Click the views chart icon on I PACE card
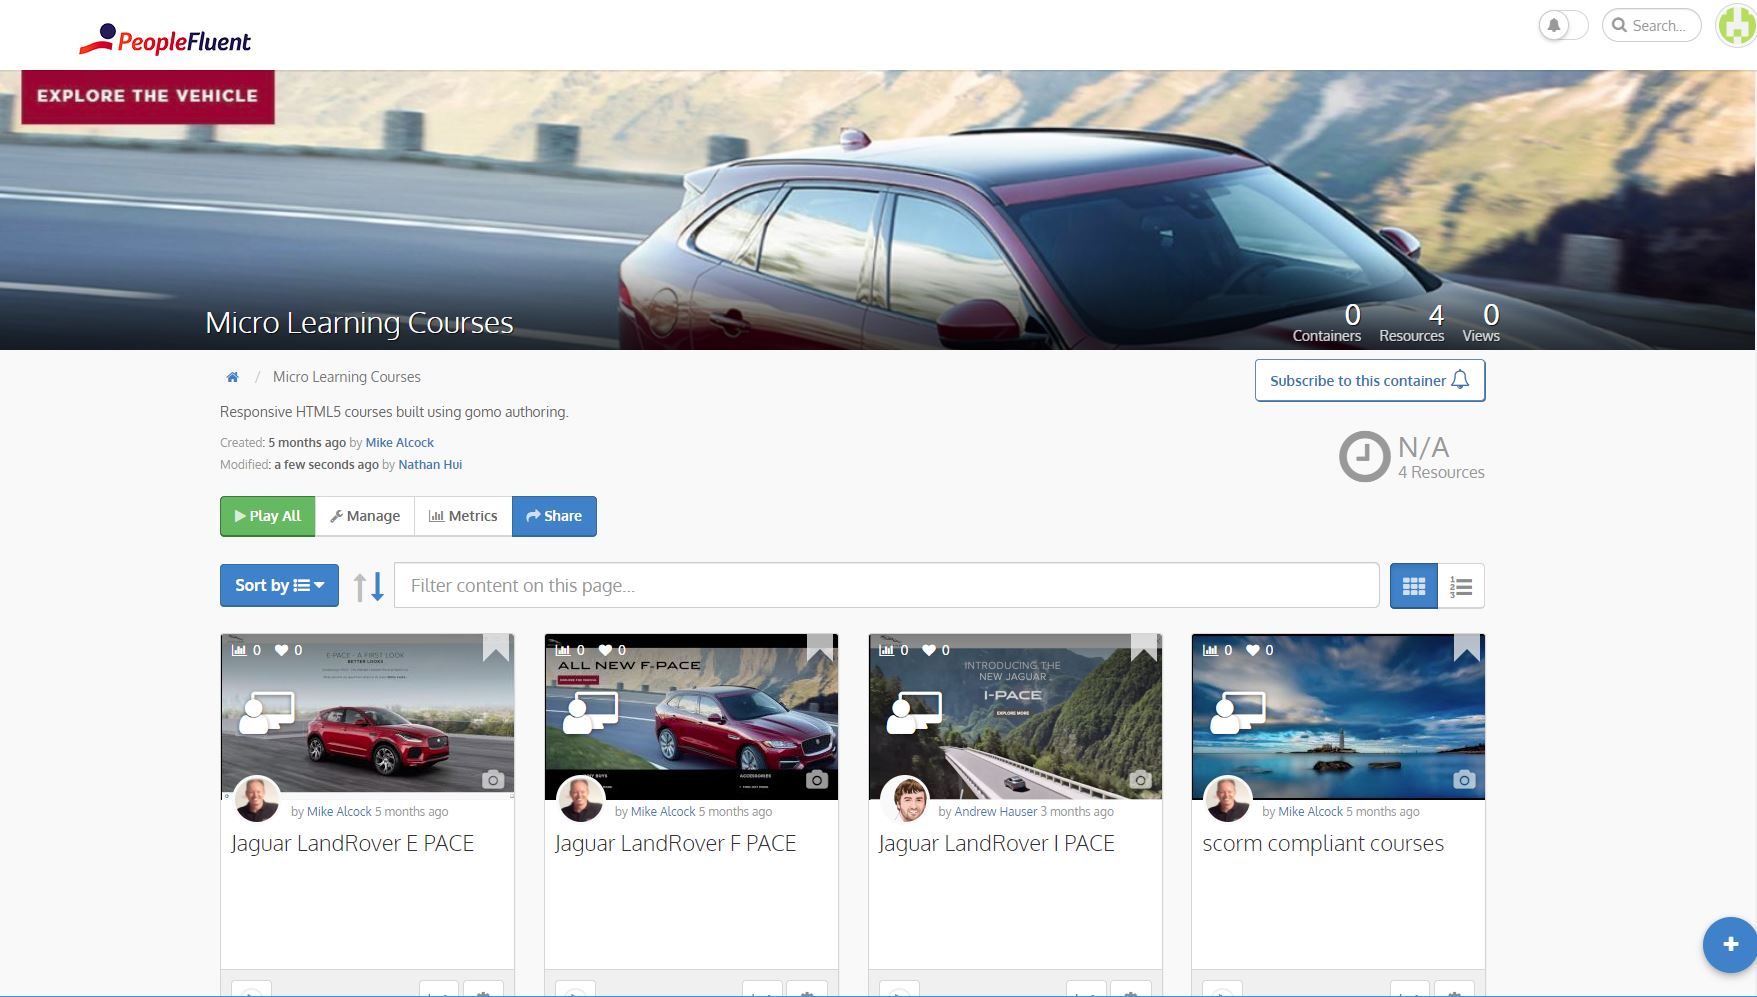 [886, 650]
